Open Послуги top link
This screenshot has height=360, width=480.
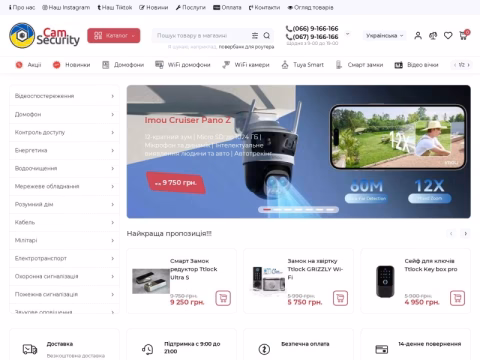click(x=191, y=7)
